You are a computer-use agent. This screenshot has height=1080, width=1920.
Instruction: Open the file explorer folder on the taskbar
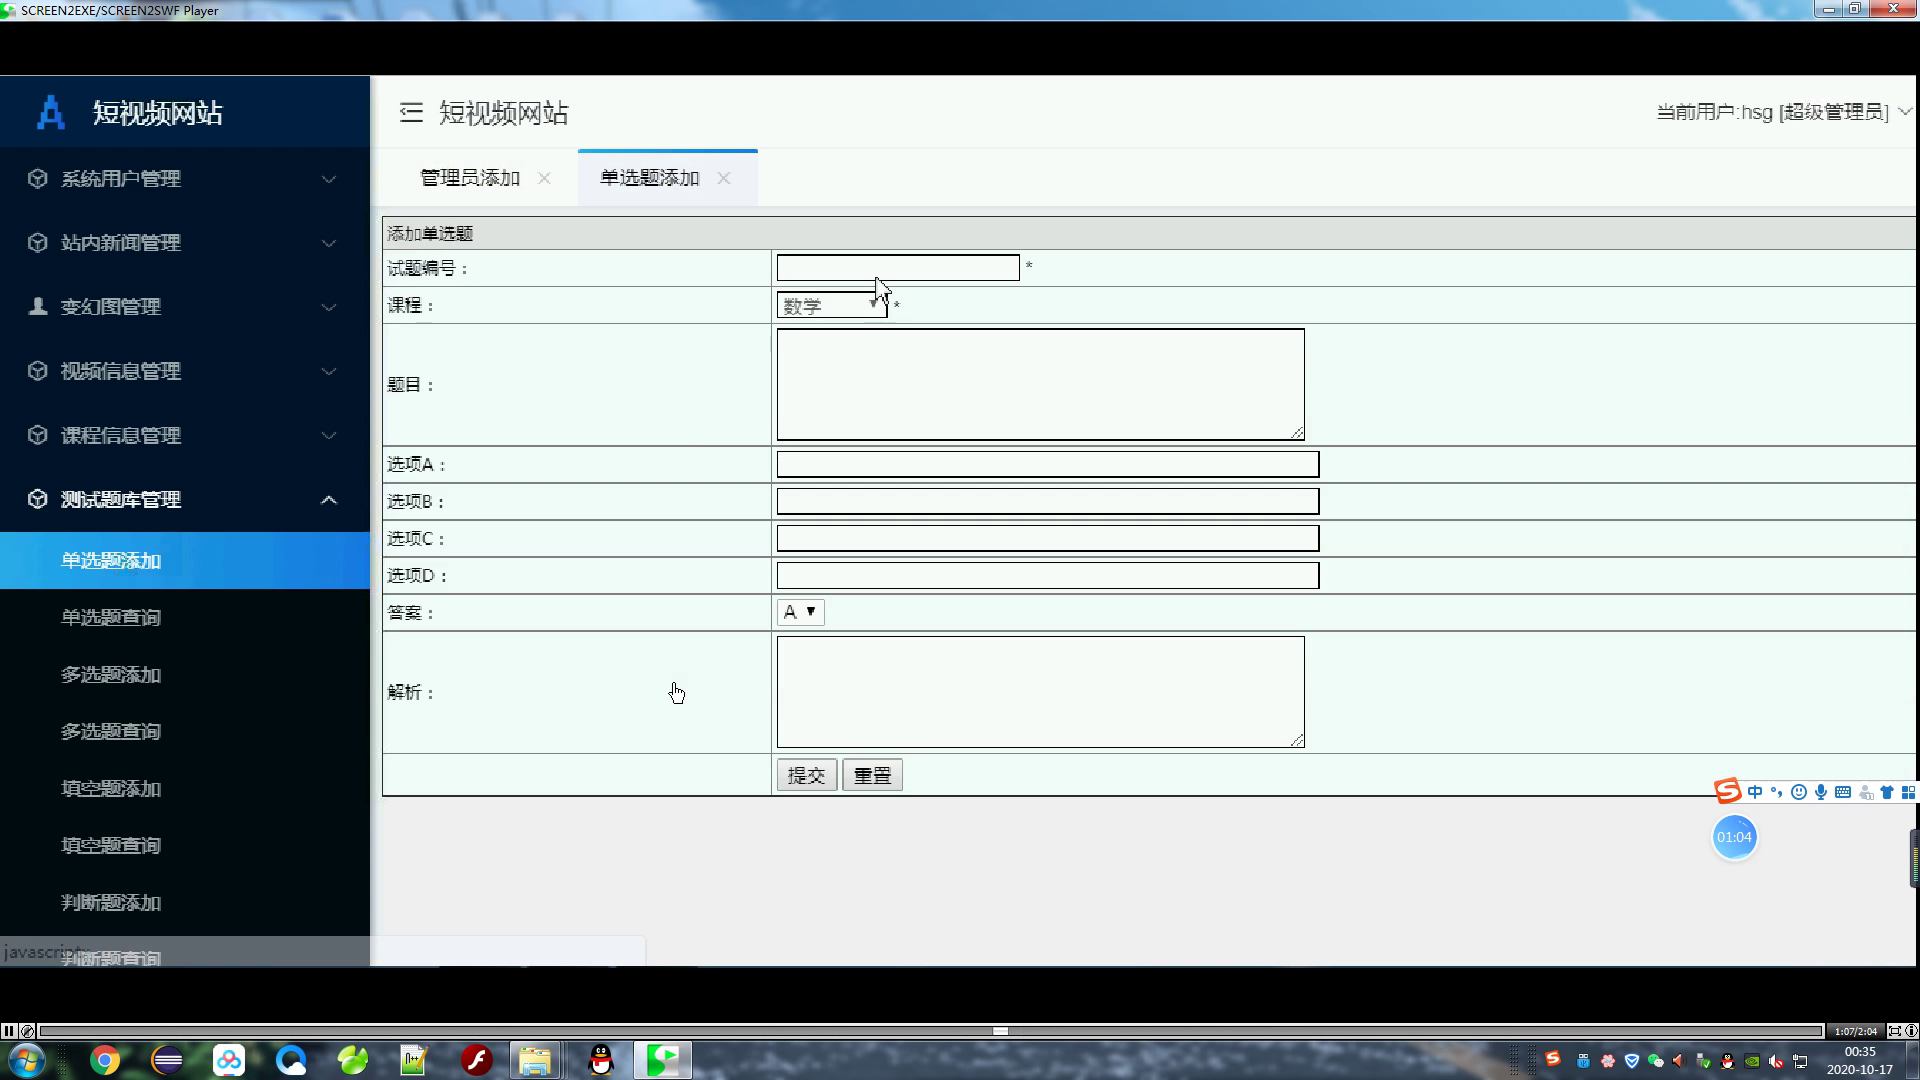[535, 1060]
